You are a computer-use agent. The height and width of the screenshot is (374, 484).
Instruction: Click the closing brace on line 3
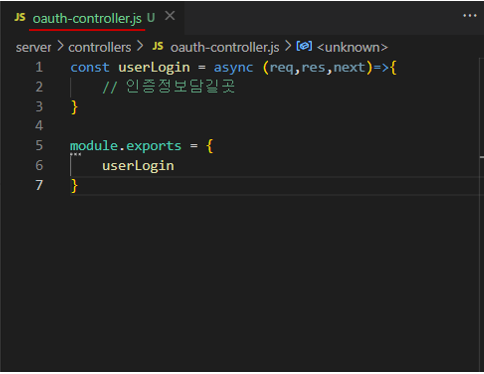pyautogui.click(x=74, y=107)
